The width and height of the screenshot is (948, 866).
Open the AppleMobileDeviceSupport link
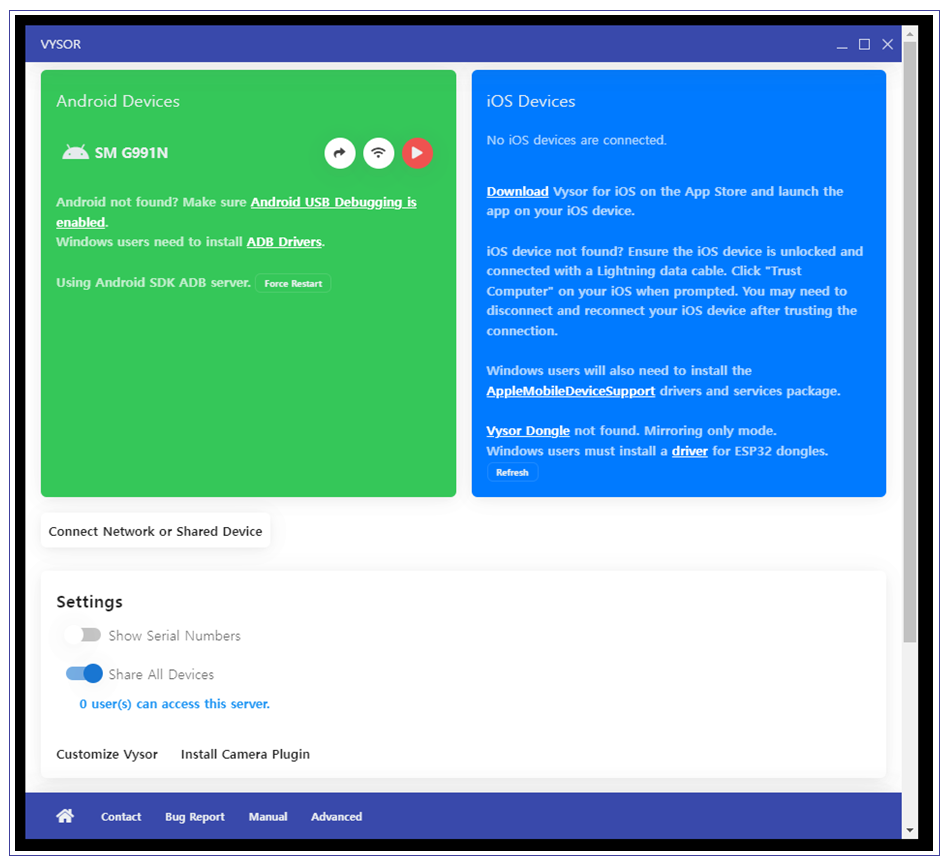(x=571, y=391)
